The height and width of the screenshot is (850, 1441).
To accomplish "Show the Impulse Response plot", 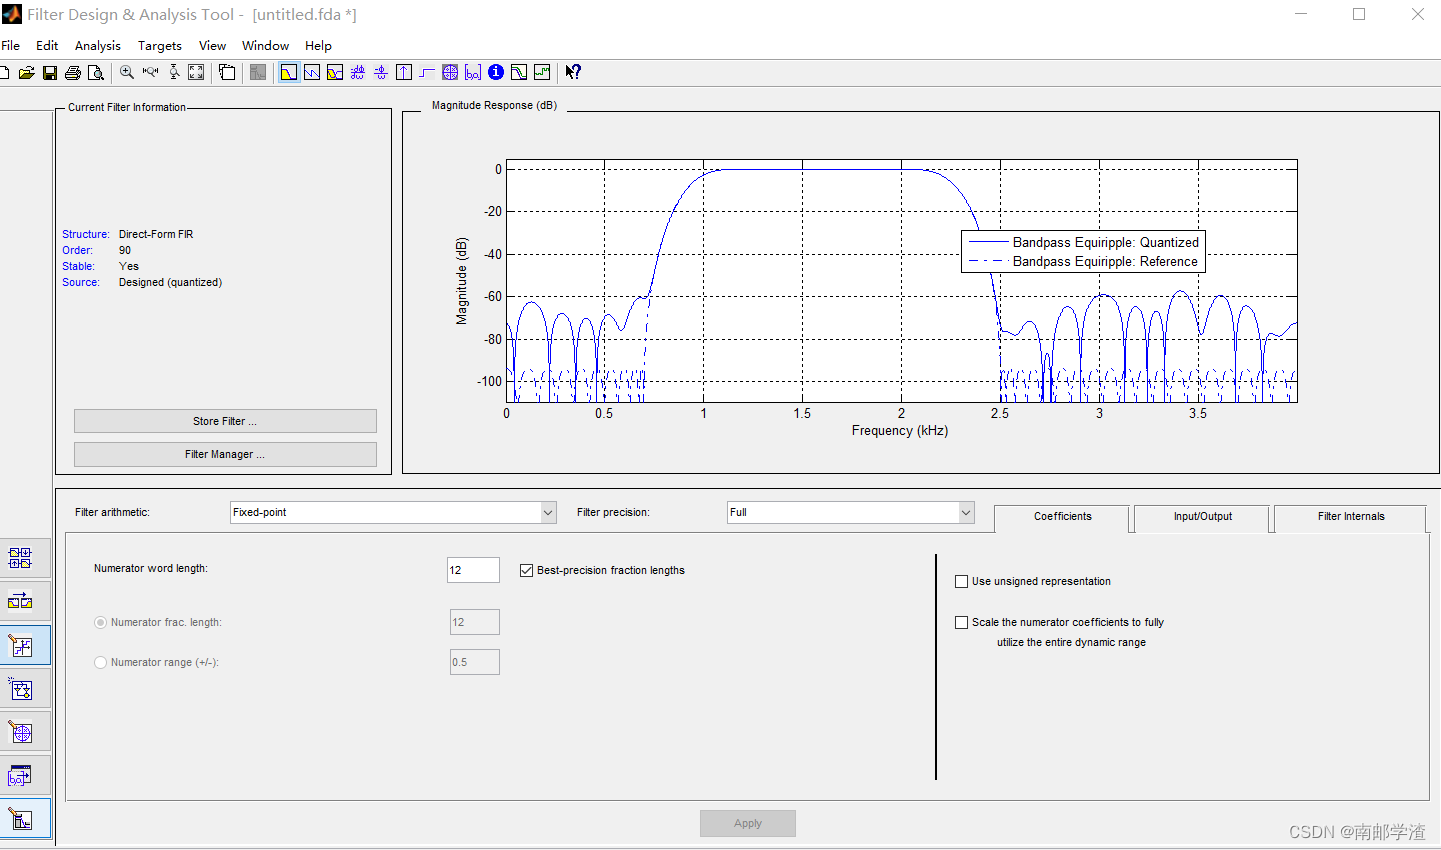I will pyautogui.click(x=404, y=72).
